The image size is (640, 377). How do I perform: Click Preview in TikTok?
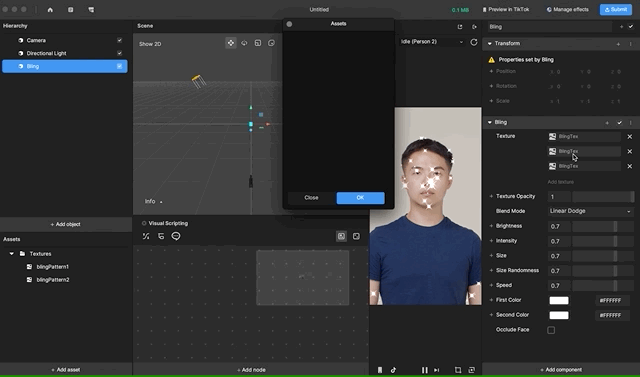pos(505,9)
